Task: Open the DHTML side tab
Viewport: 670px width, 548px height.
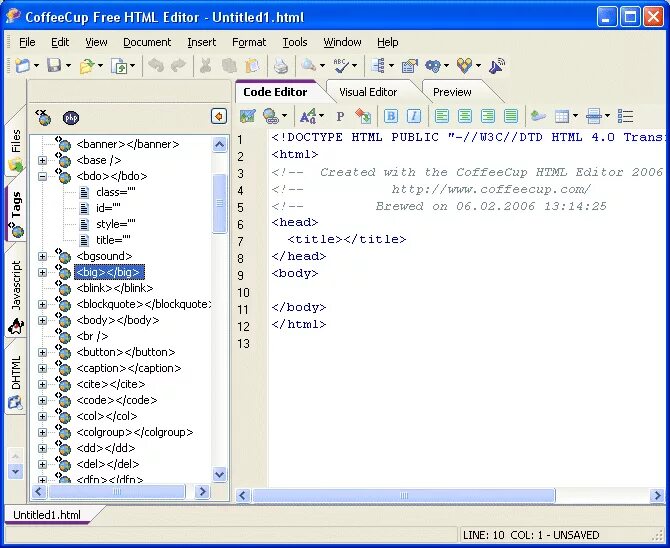Action: tap(16, 380)
